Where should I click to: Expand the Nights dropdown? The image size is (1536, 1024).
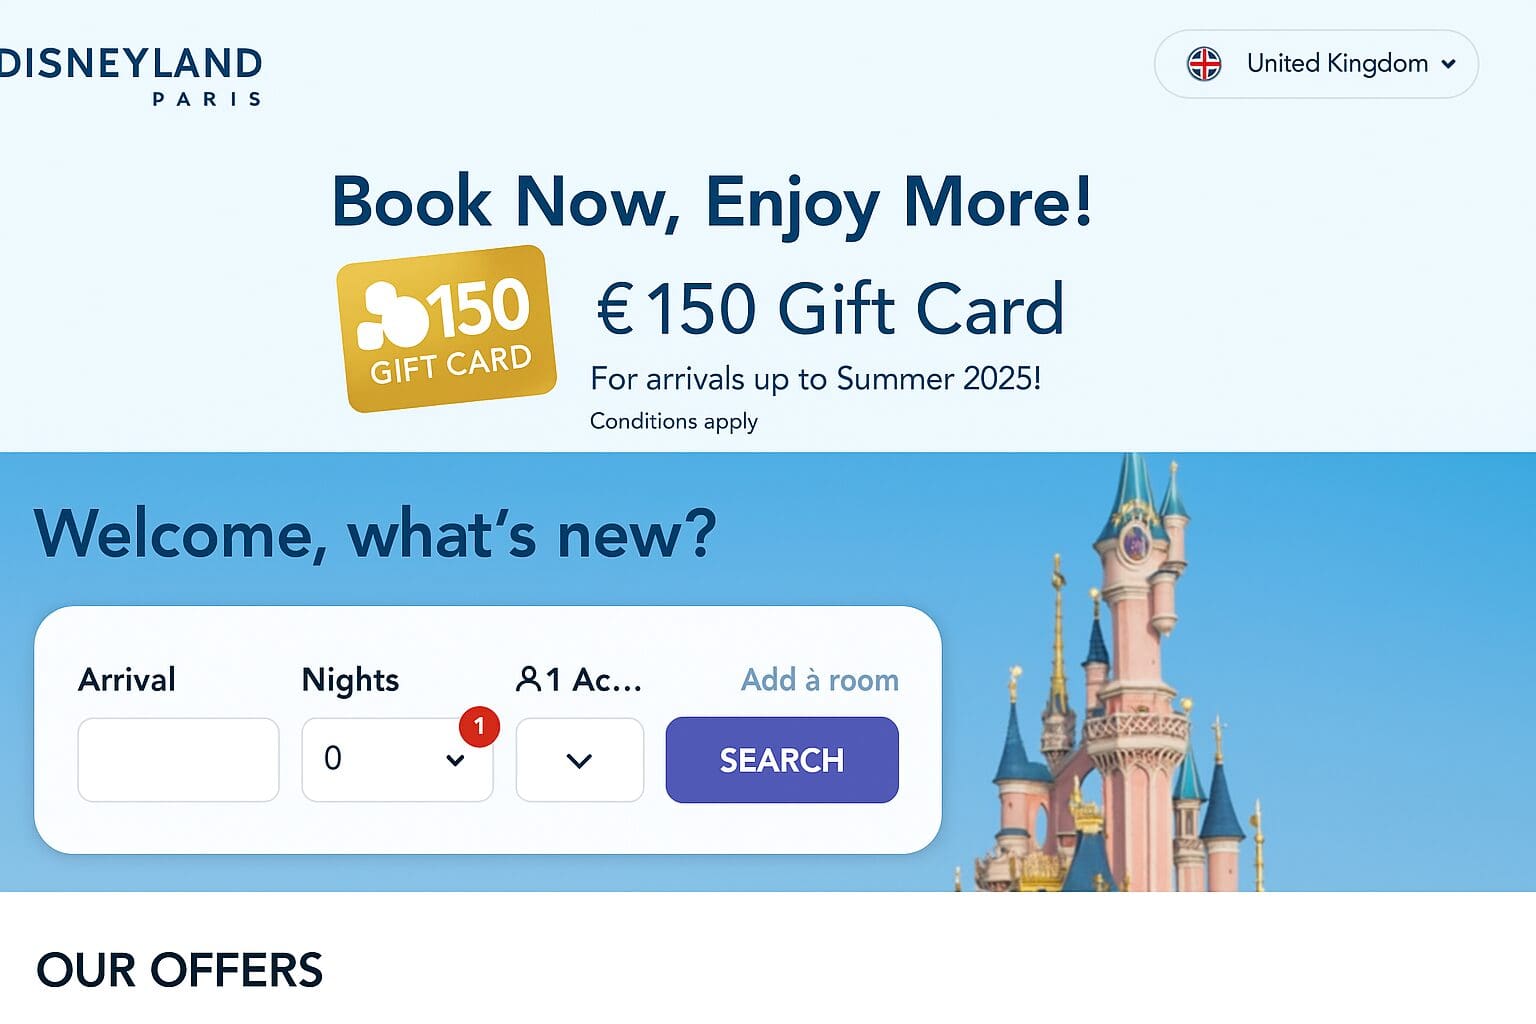[397, 760]
